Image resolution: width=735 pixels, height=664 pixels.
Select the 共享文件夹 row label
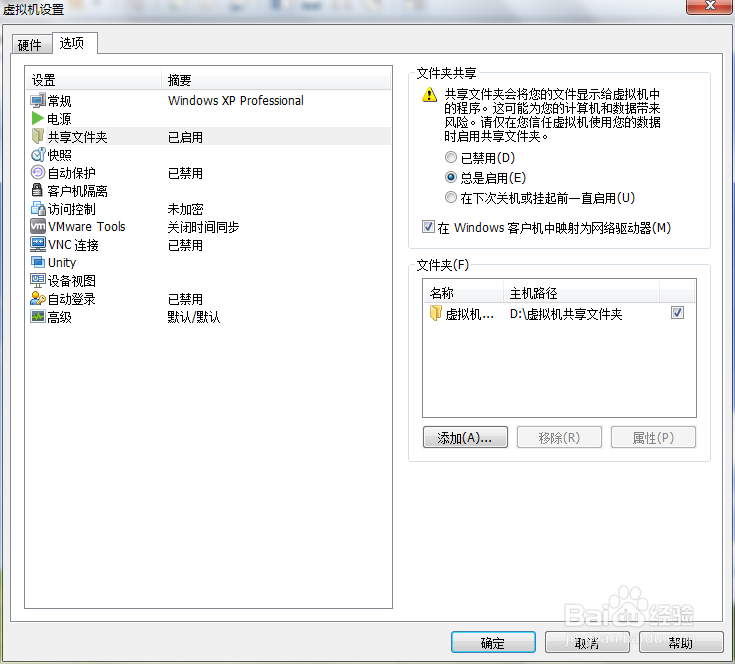77,137
